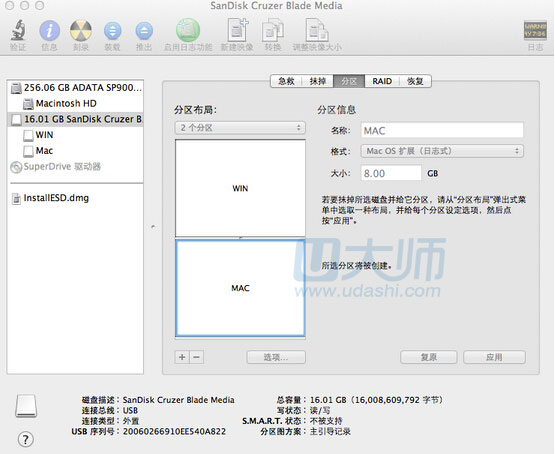Click the Revert button

tap(429, 357)
